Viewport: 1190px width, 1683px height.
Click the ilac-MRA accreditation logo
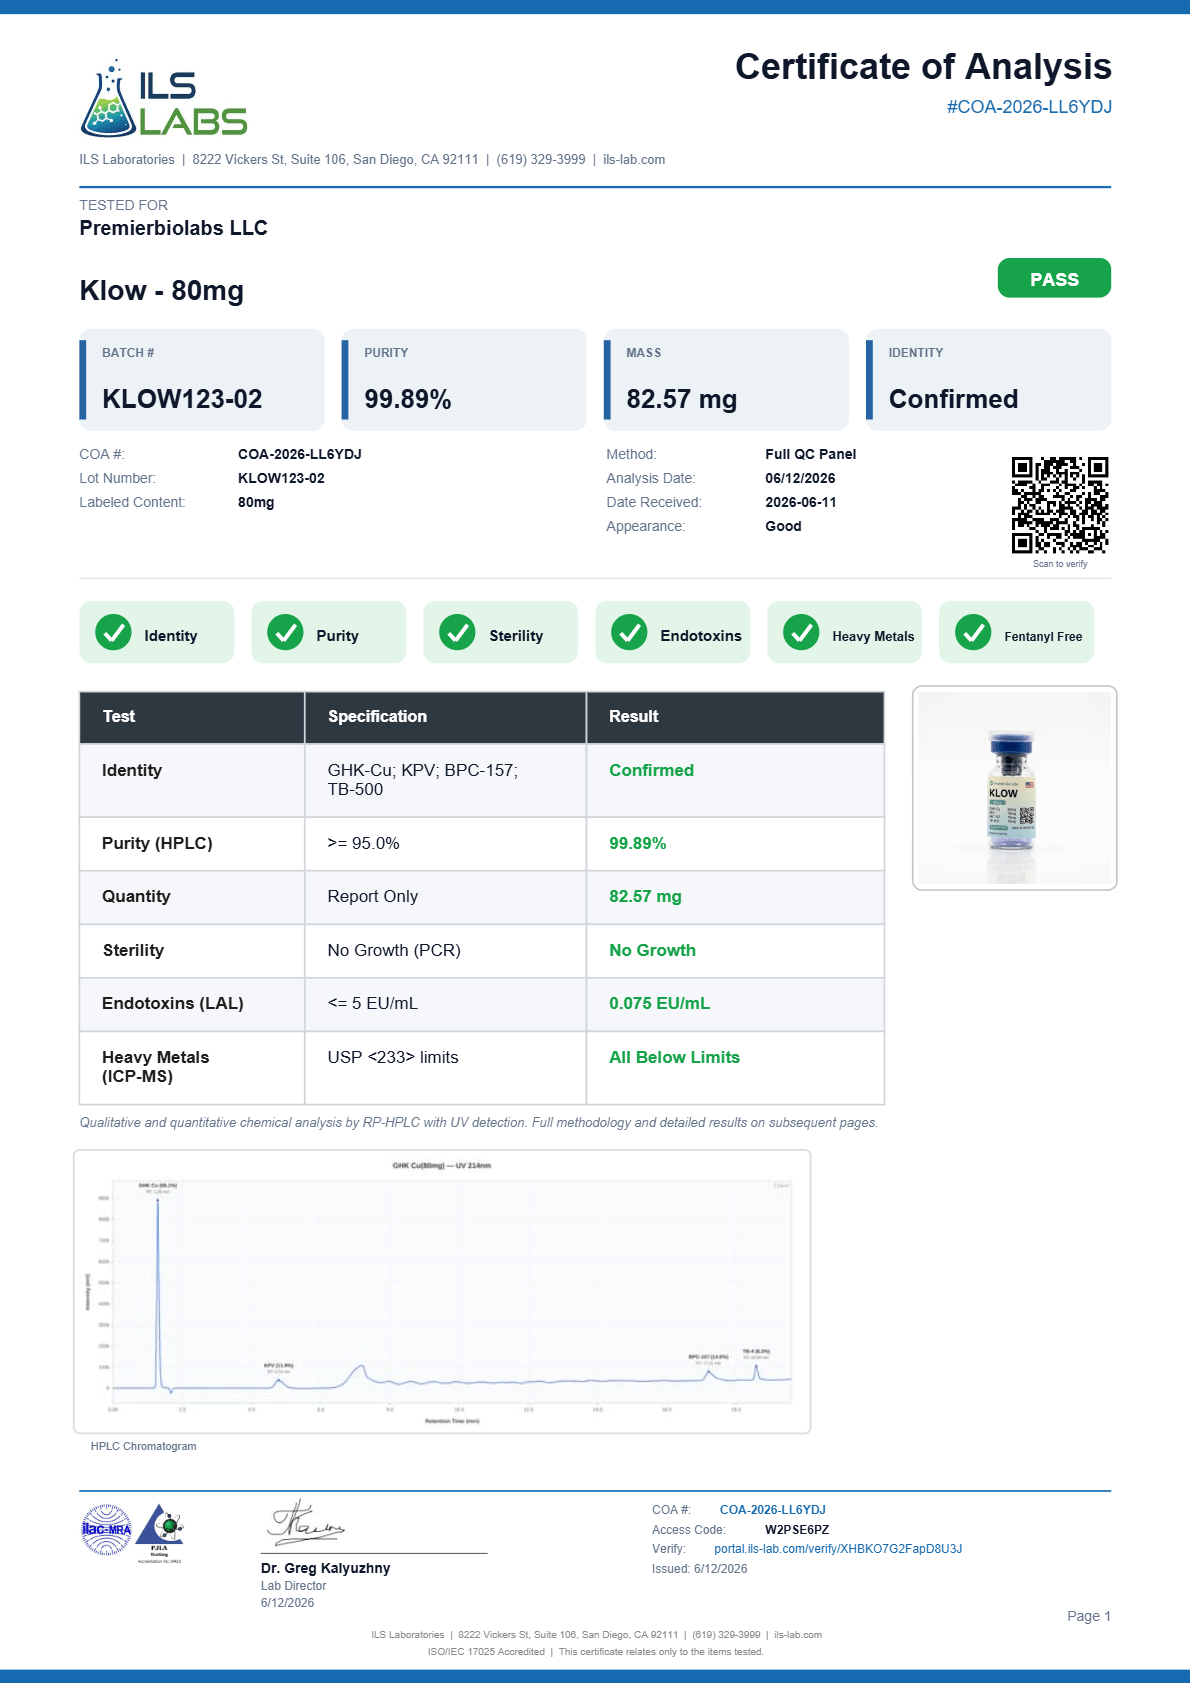click(x=106, y=1530)
